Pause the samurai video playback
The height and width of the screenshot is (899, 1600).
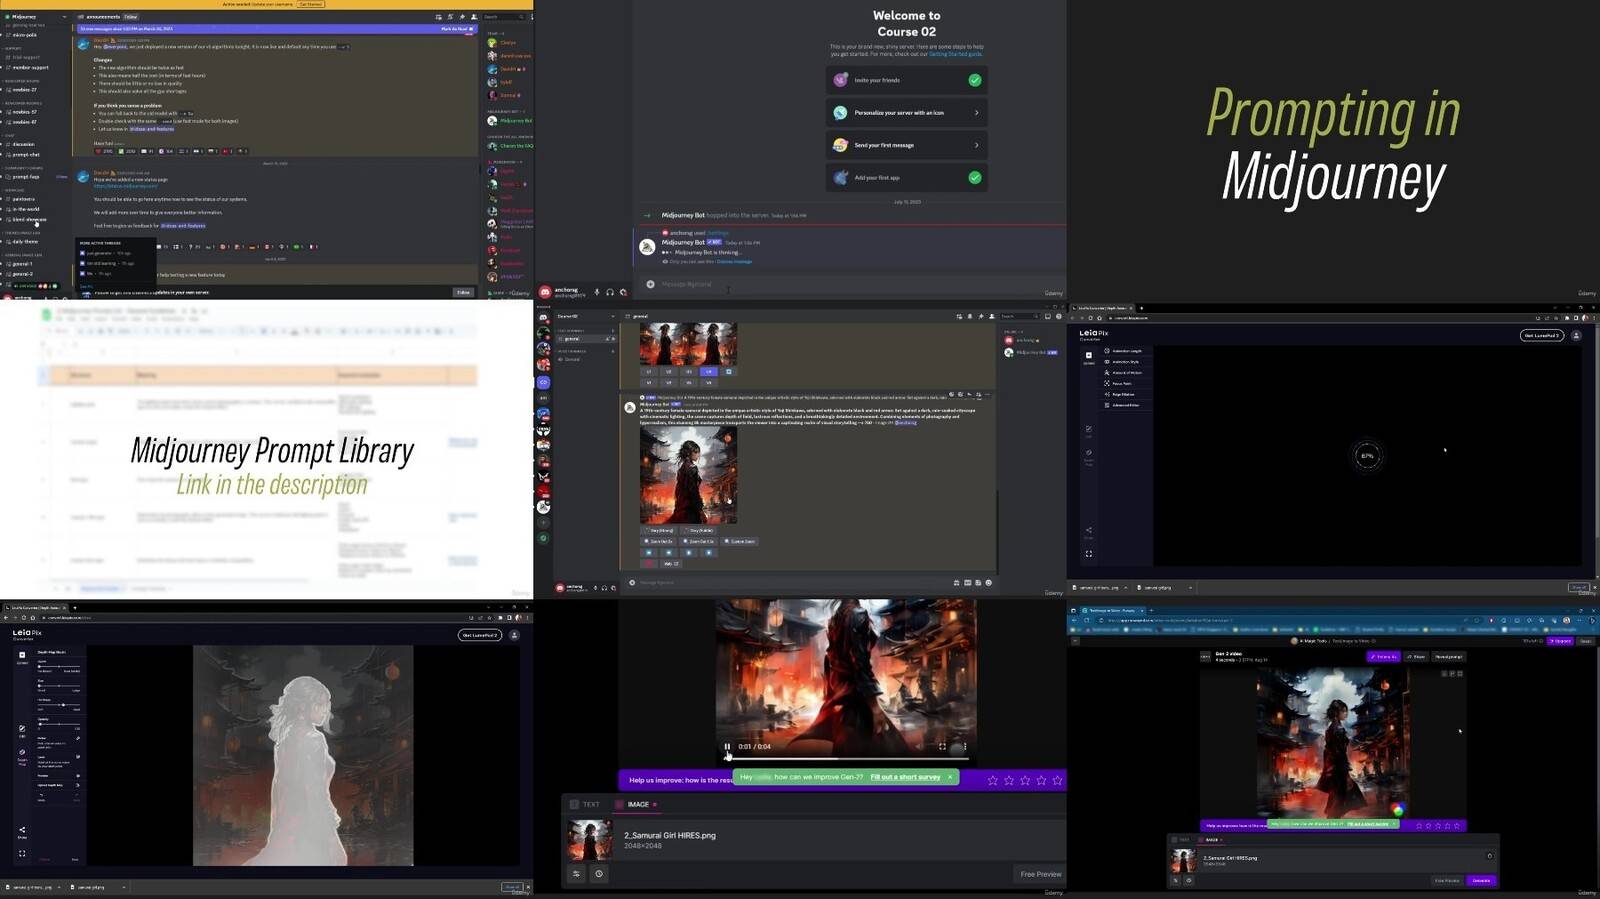(x=727, y=746)
